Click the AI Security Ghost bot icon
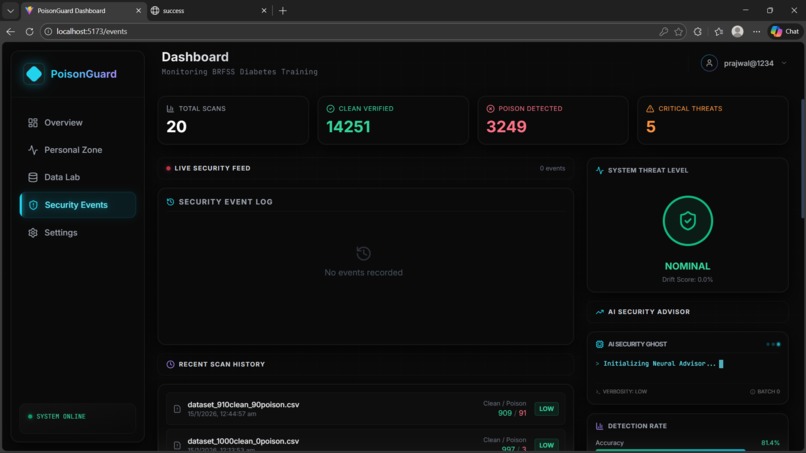The height and width of the screenshot is (453, 806). [x=599, y=344]
